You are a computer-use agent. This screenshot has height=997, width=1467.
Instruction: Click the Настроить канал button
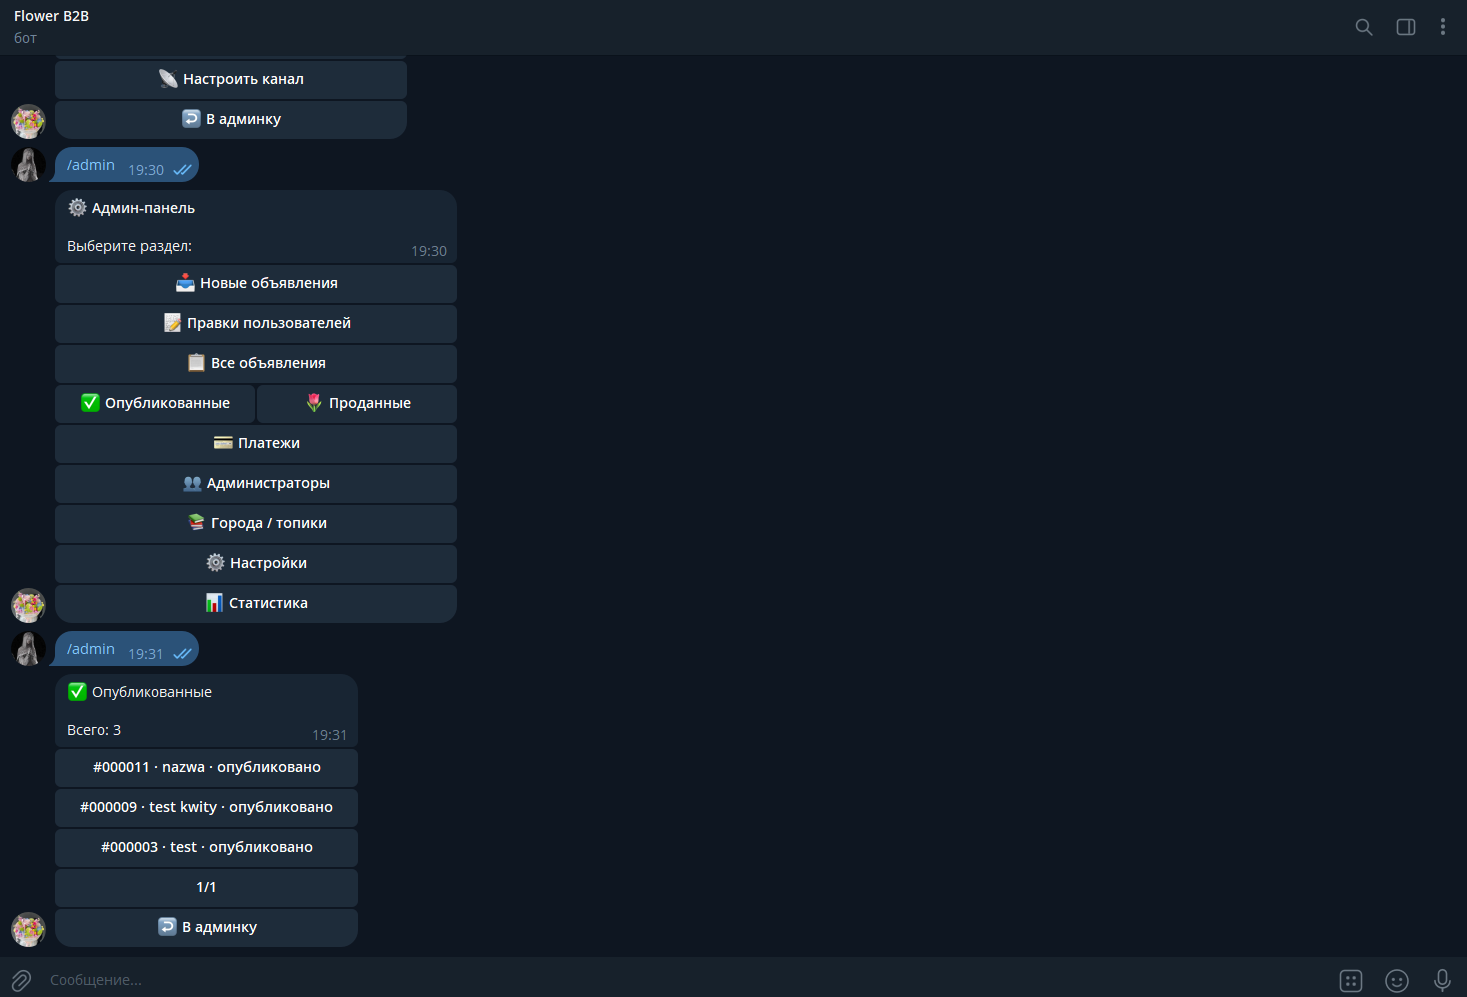231,79
